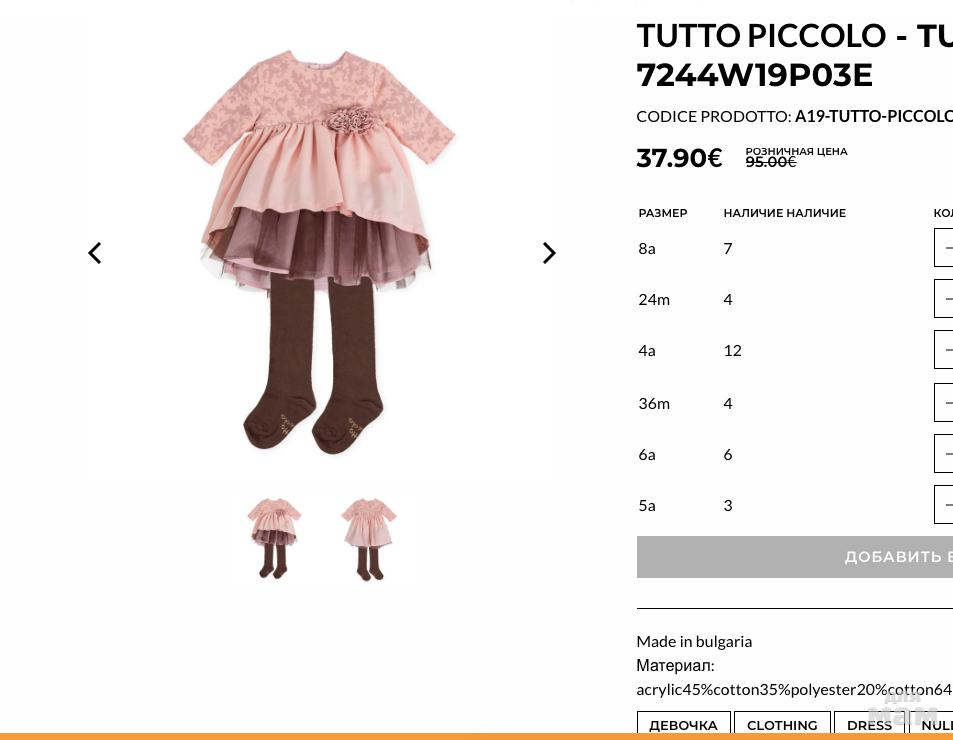Image resolution: width=953 pixels, height=740 pixels.
Task: Show previous product image with left arrow
Action: 95,253
